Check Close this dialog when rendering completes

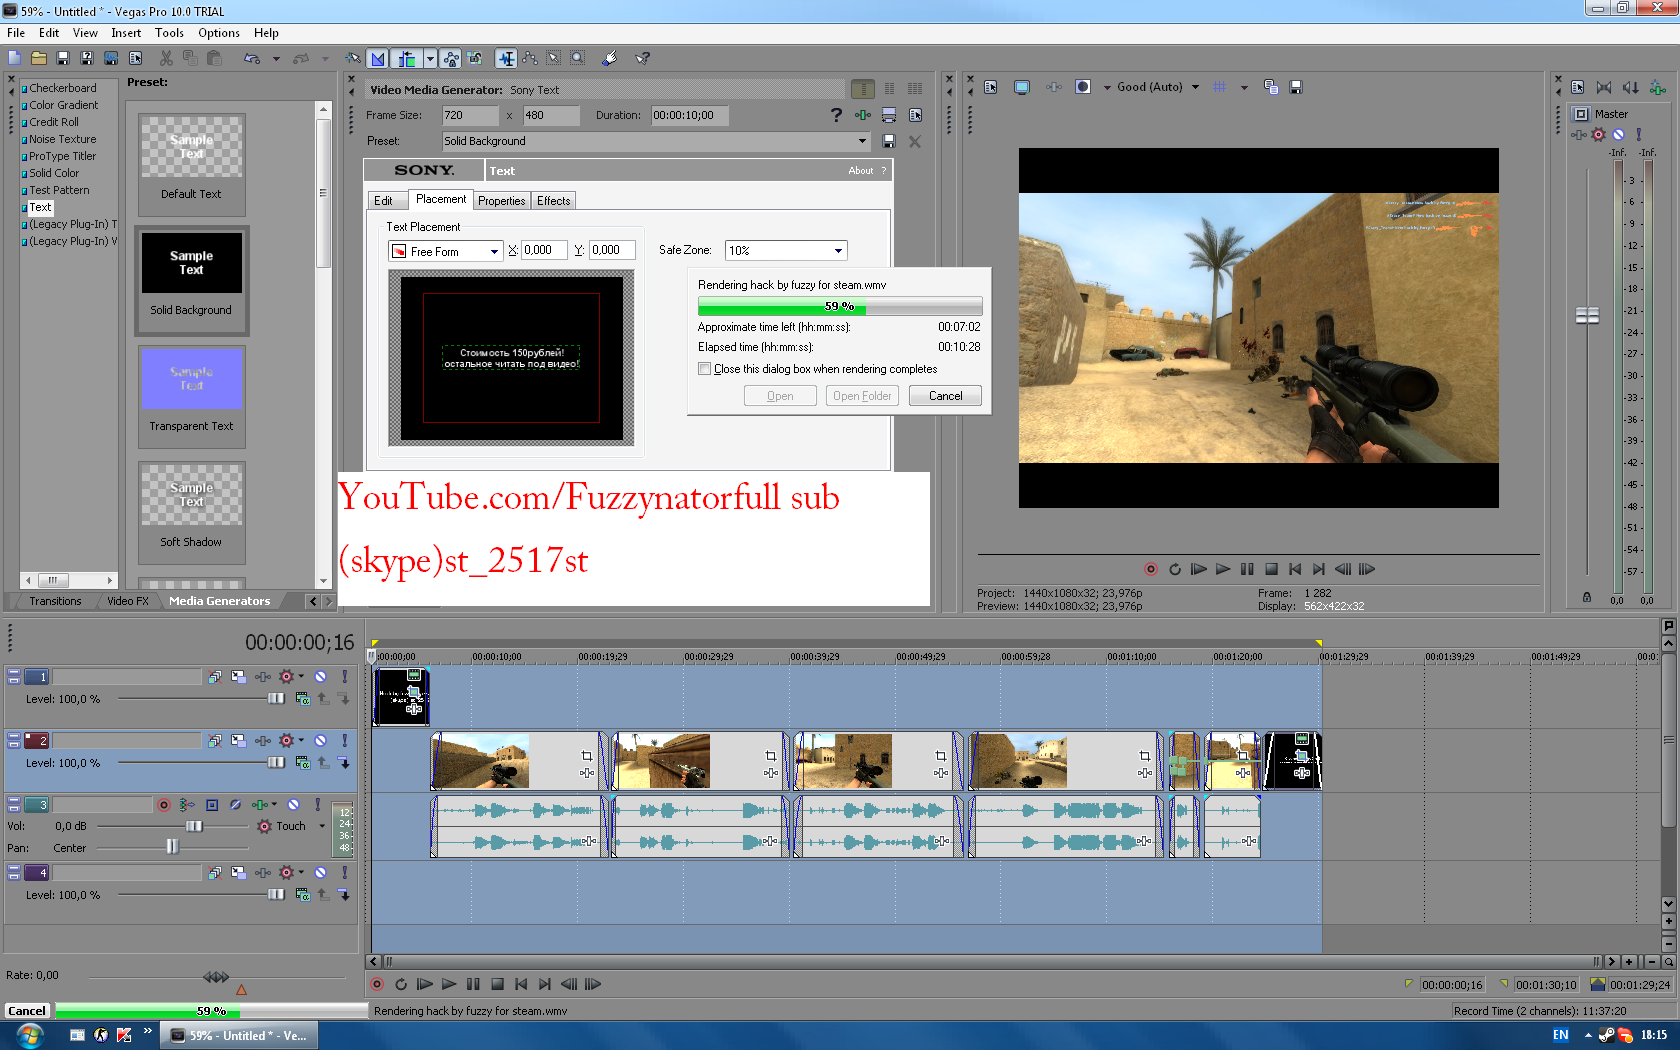coord(705,369)
